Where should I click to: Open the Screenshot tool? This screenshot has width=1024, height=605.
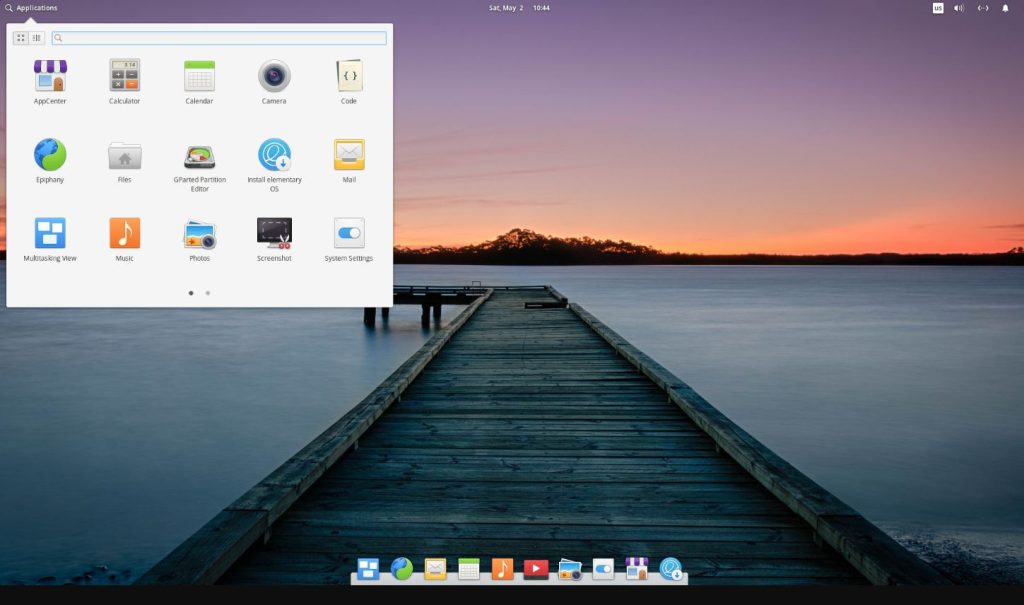pos(274,234)
